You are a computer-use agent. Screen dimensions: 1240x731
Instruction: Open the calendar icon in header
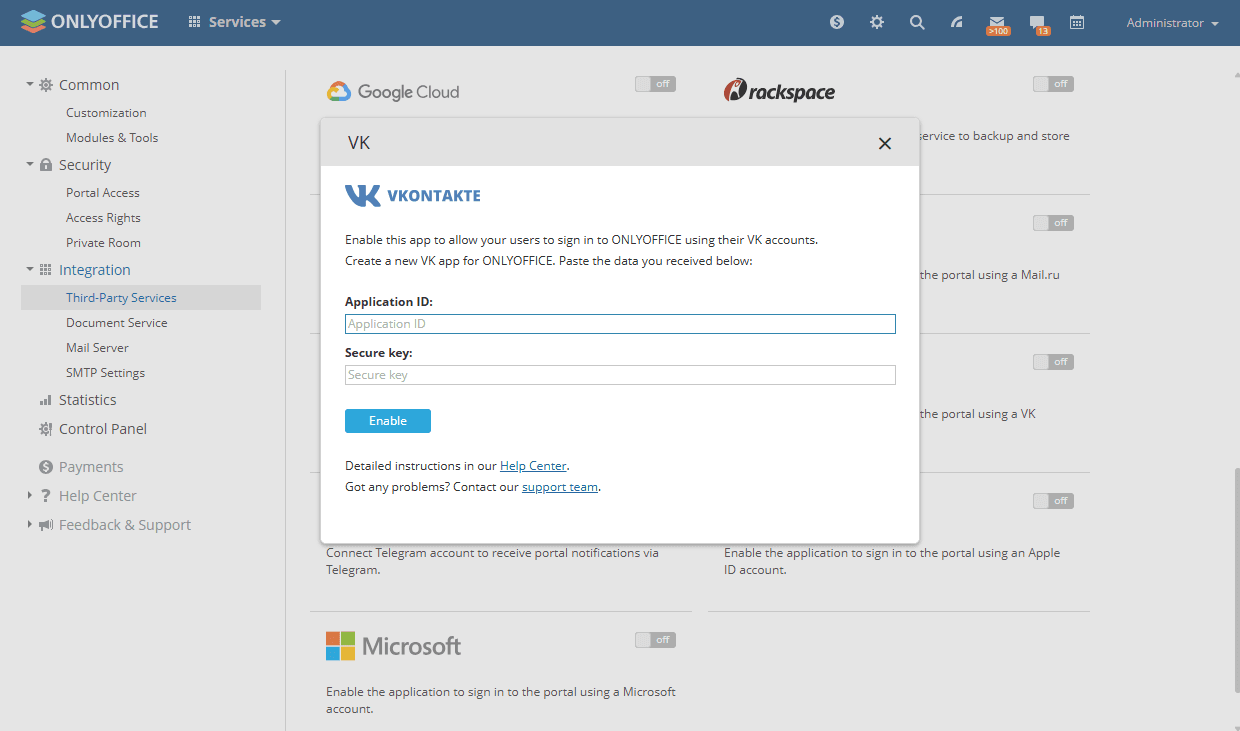(1077, 22)
